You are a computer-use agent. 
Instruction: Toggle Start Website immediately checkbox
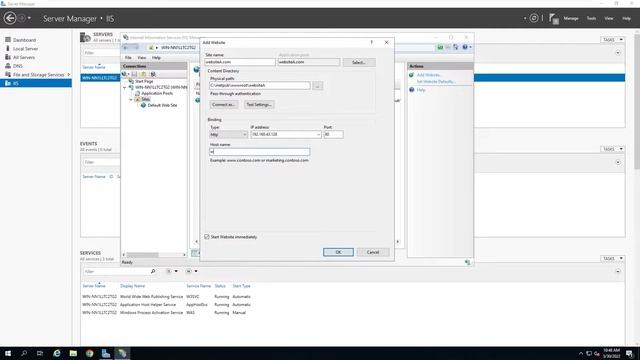pyautogui.click(x=207, y=237)
